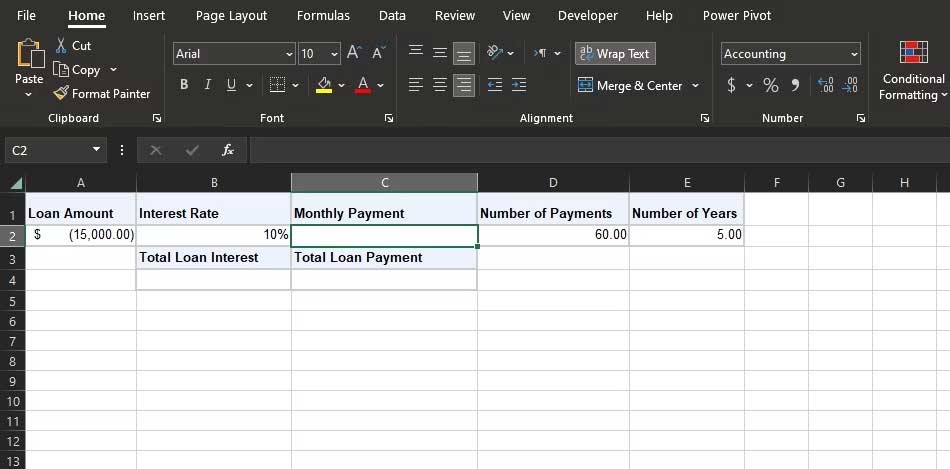Click the Format Painter brush icon
Image resolution: width=950 pixels, height=469 pixels.
pyautogui.click(x=62, y=93)
